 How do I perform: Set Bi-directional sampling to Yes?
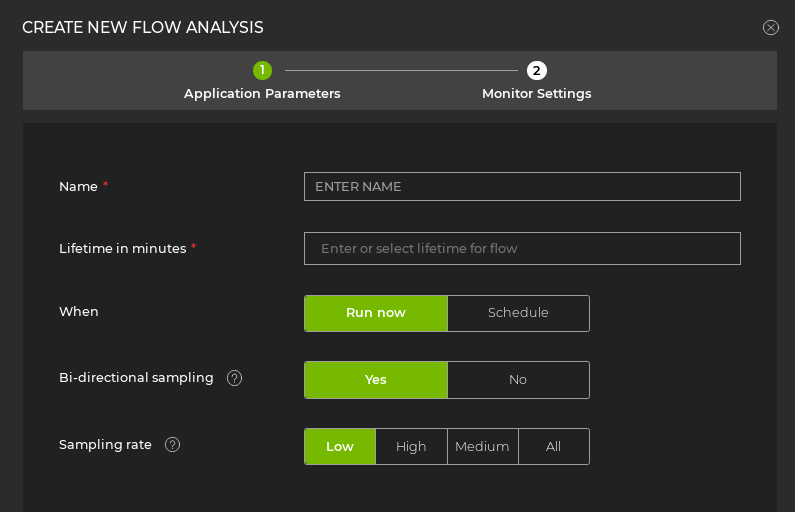coord(376,380)
